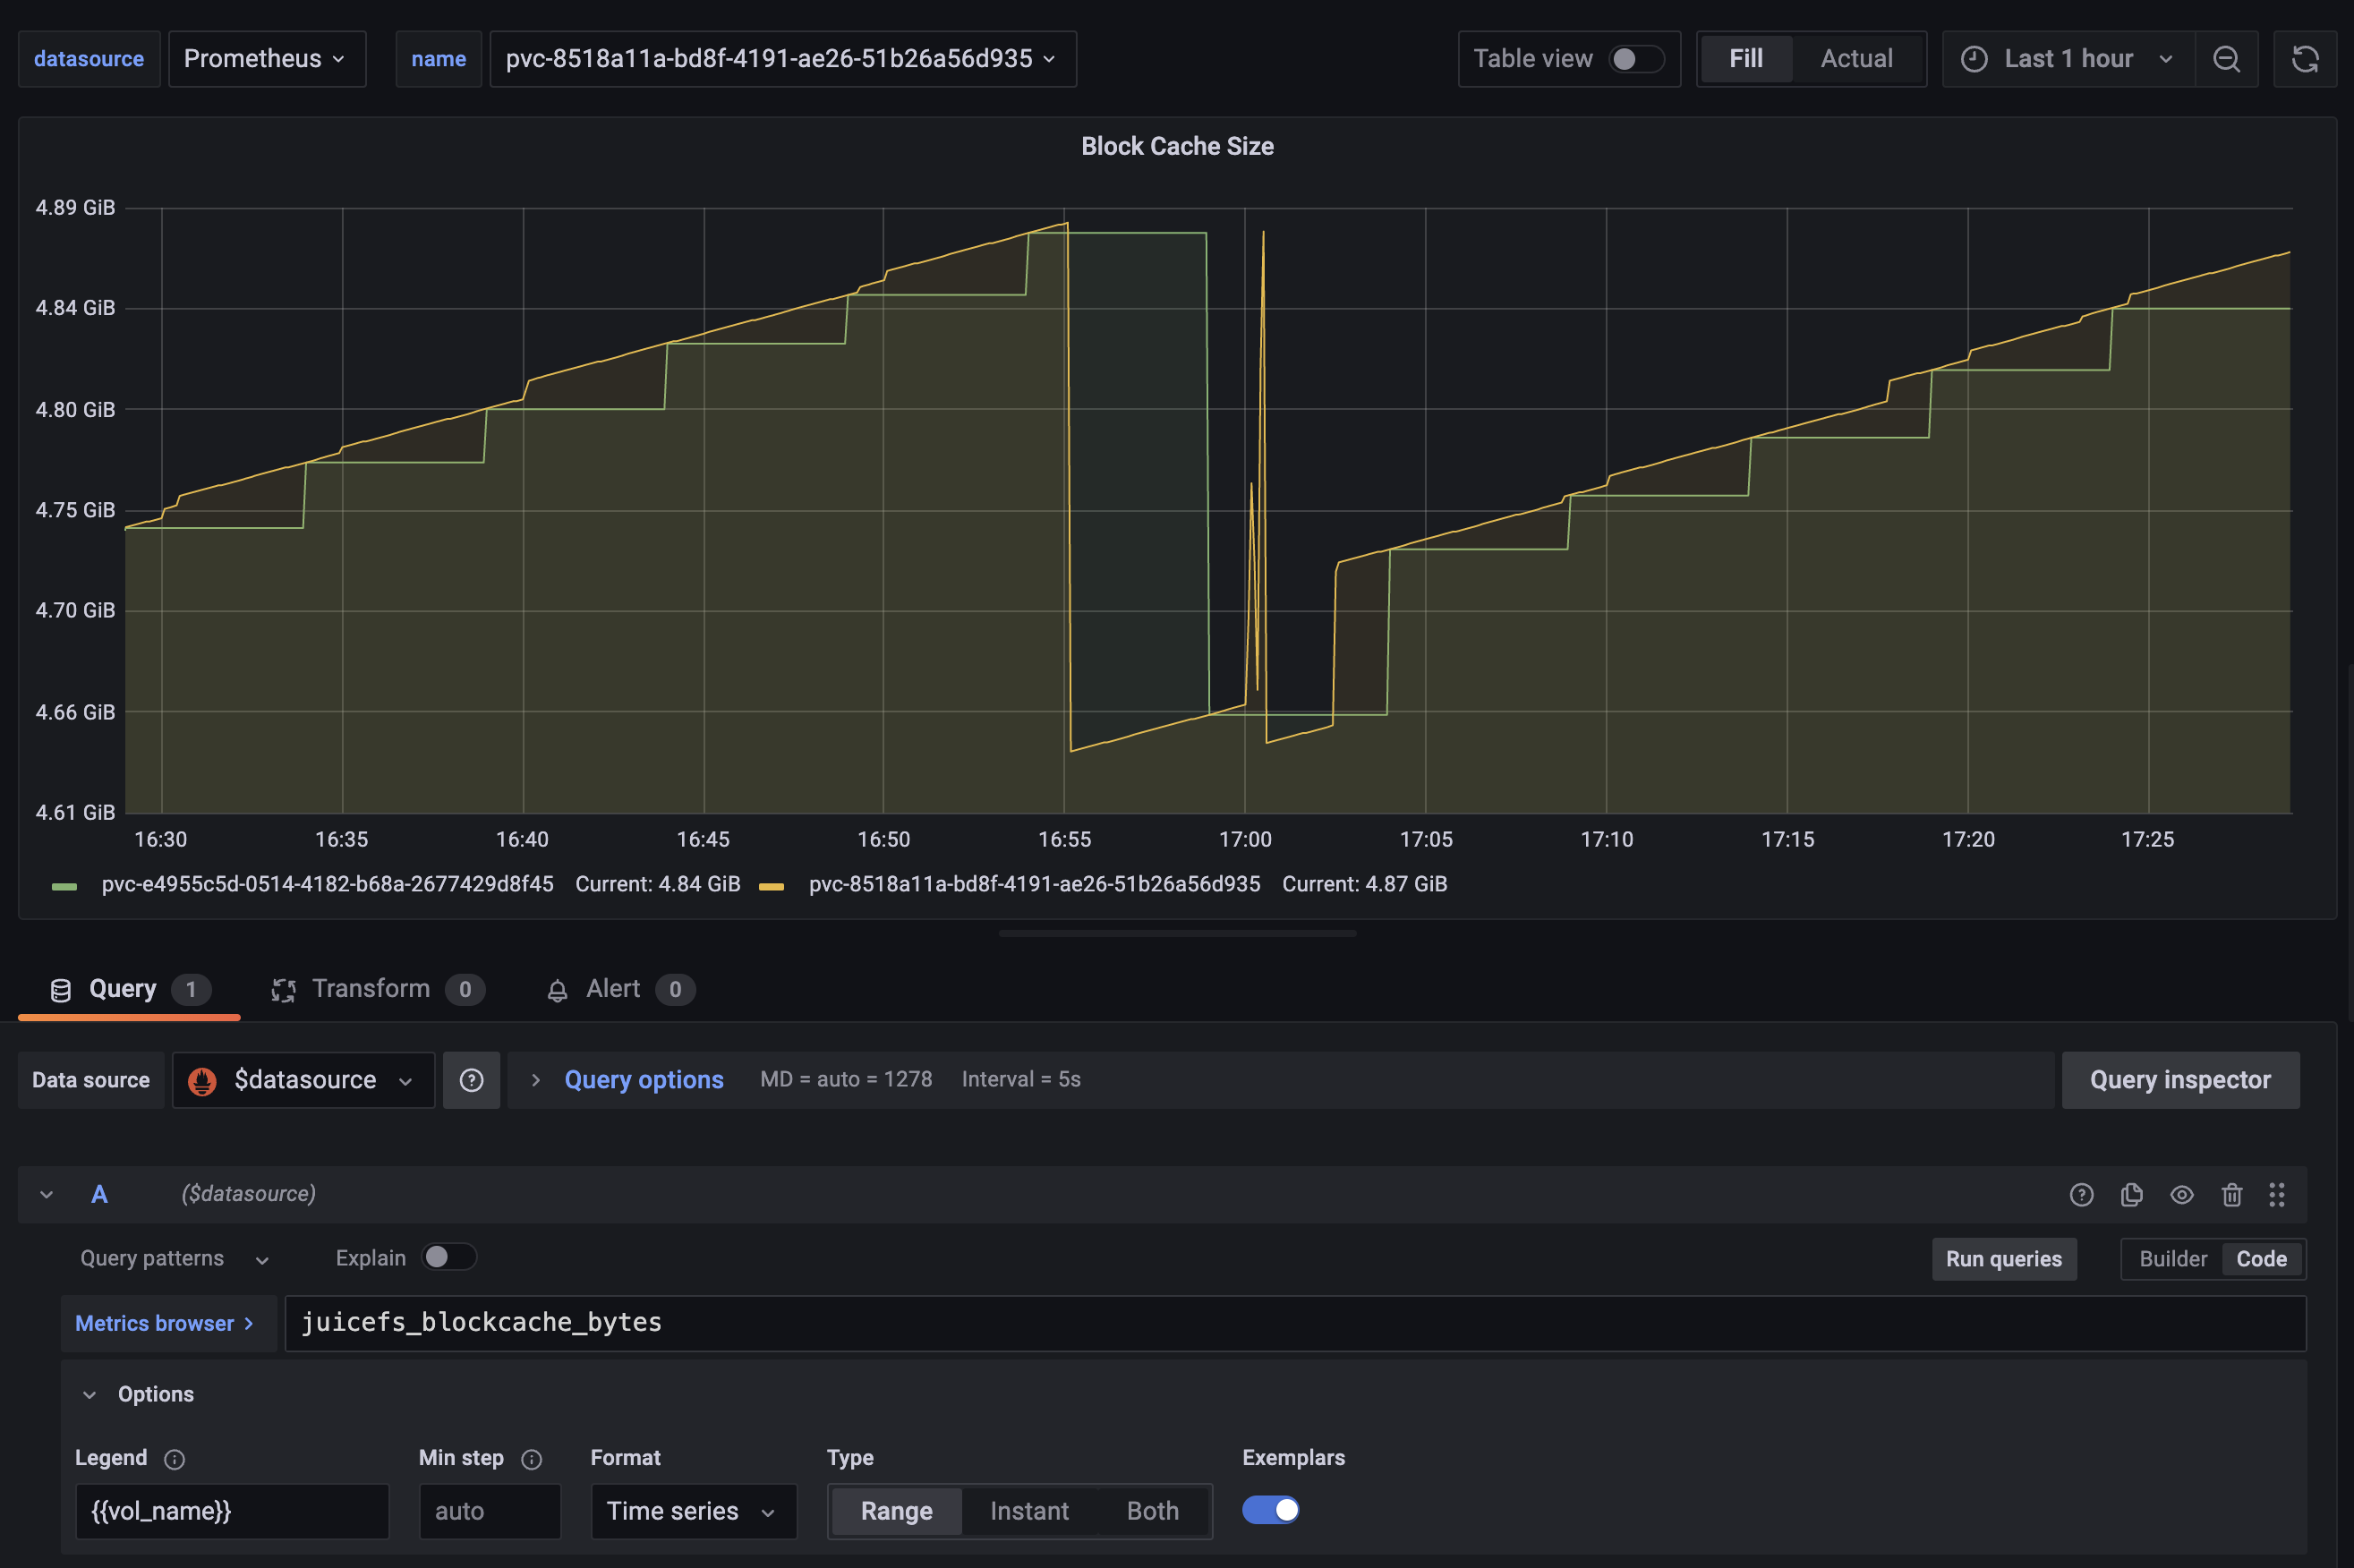Select Instant query type

pos(1029,1511)
